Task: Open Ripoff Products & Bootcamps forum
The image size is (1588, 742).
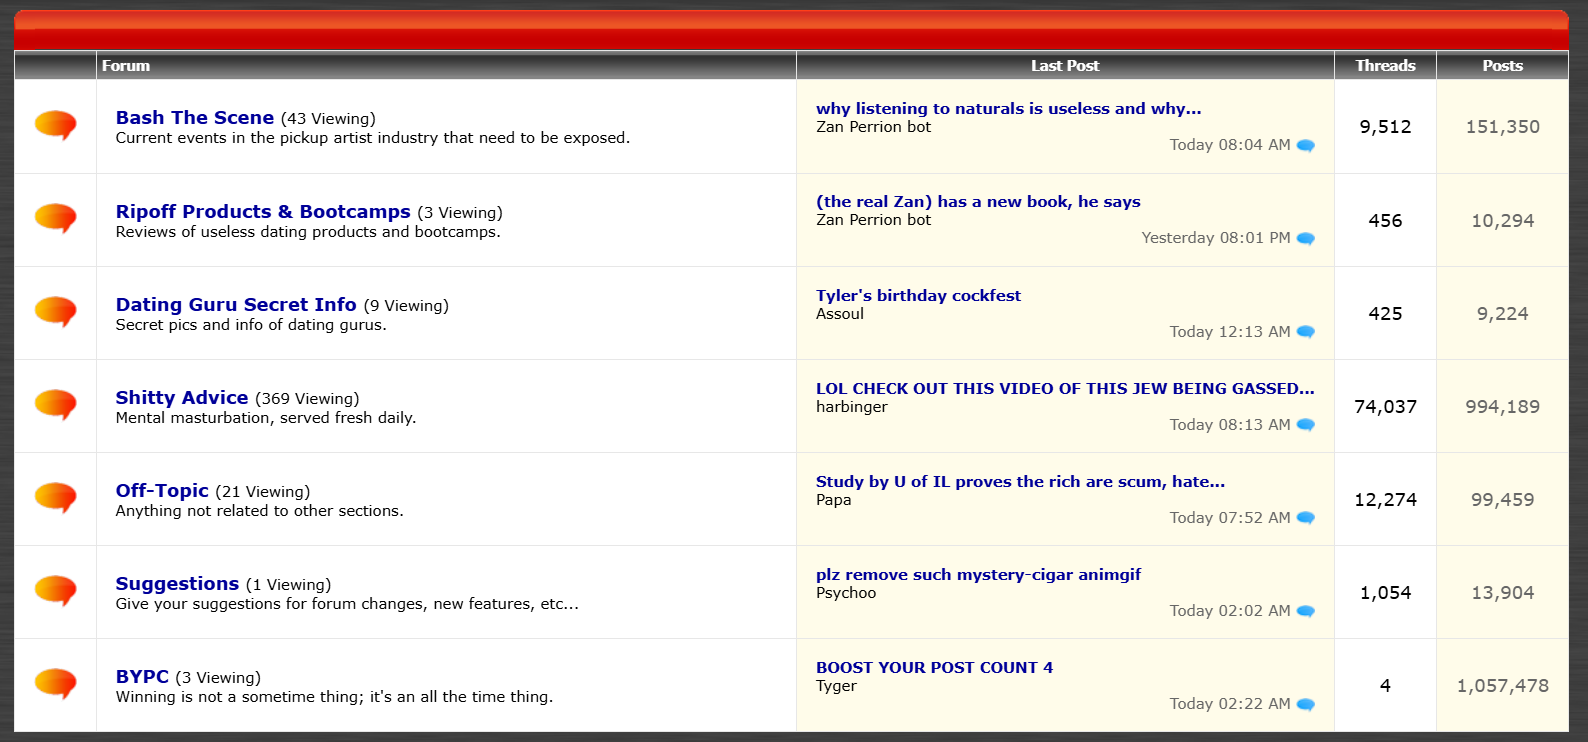Action: (263, 211)
